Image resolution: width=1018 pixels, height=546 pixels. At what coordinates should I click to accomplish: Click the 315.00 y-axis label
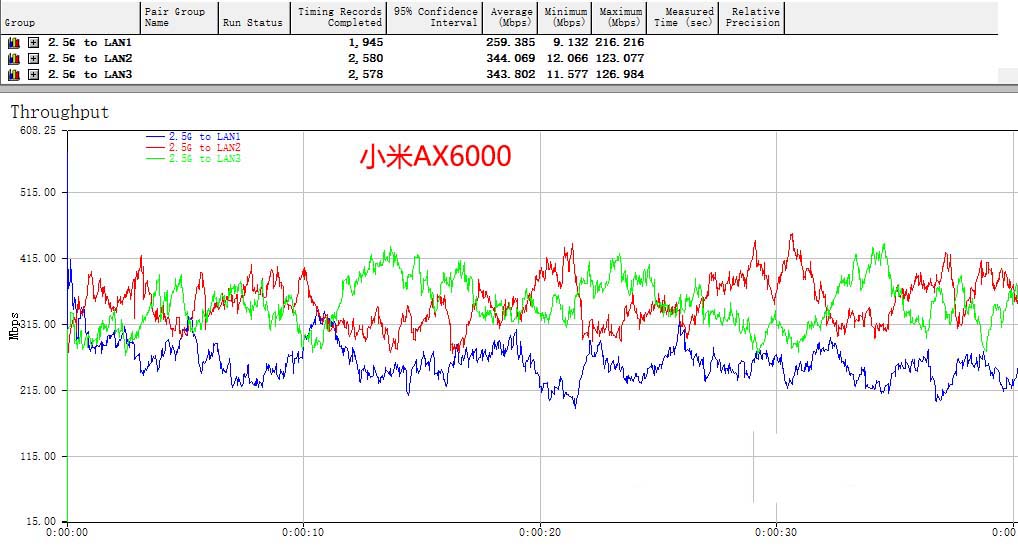coord(38,325)
